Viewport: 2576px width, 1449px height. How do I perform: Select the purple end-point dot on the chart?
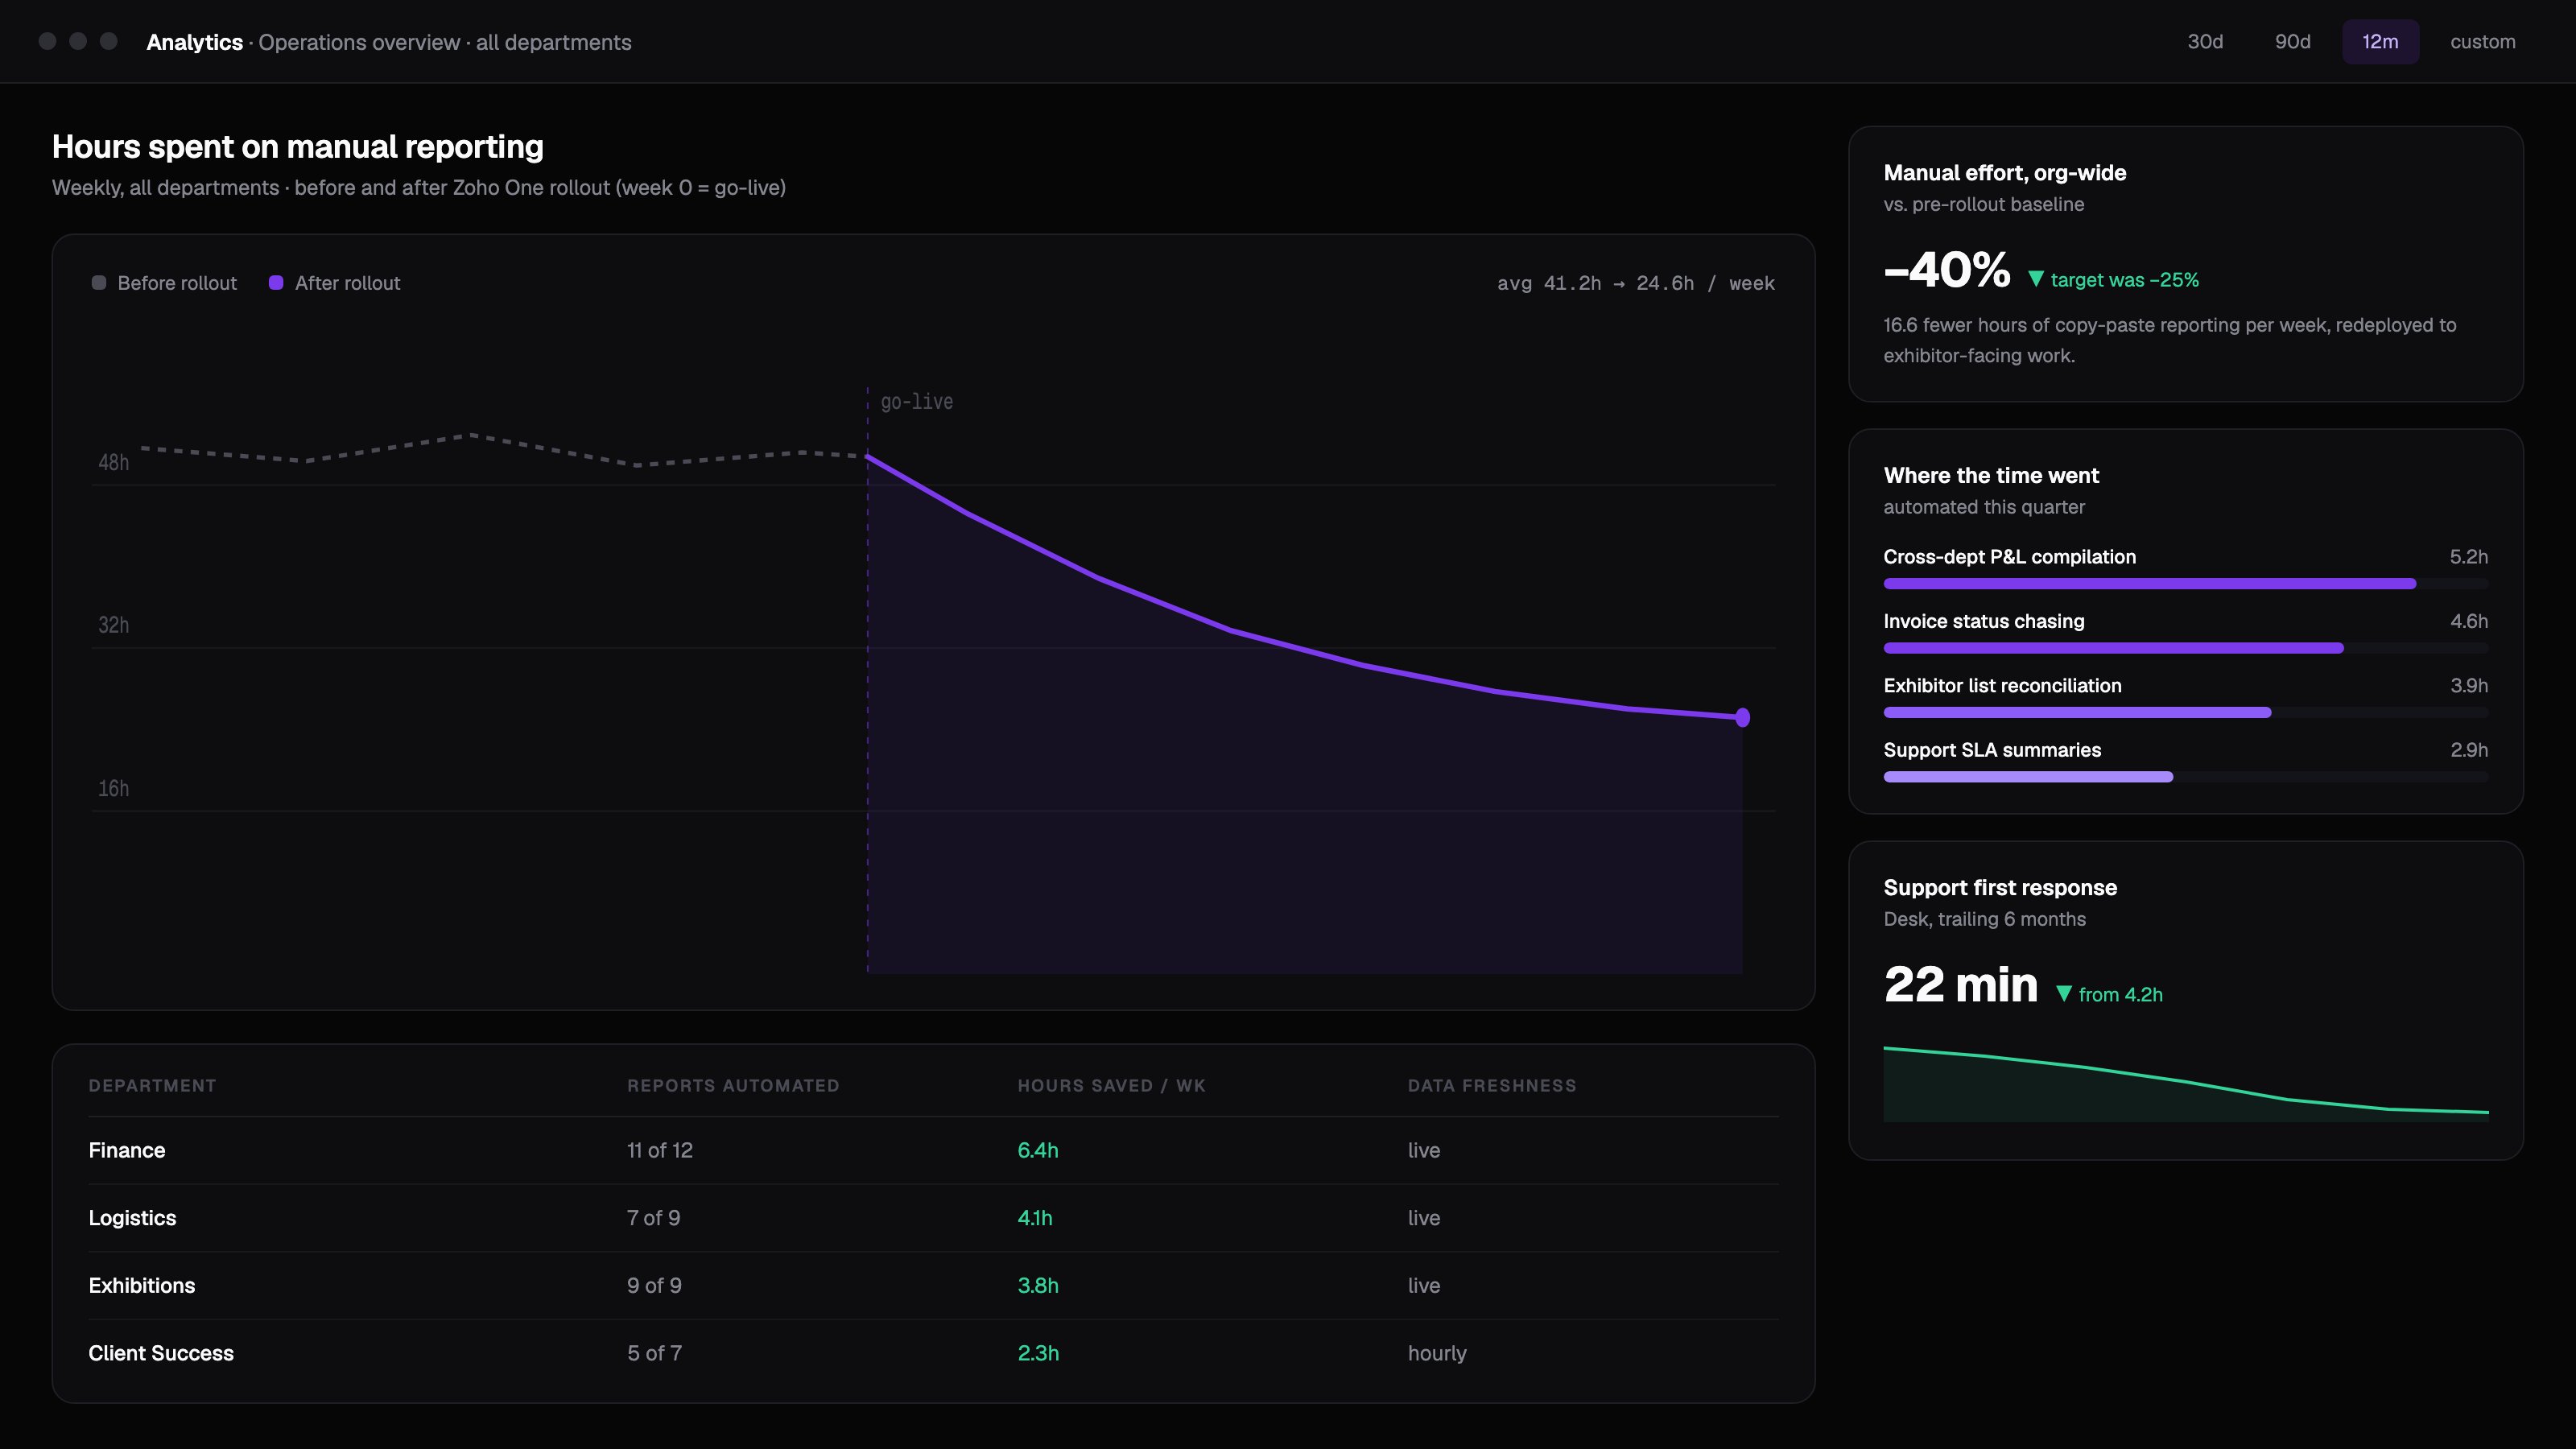click(x=1743, y=717)
